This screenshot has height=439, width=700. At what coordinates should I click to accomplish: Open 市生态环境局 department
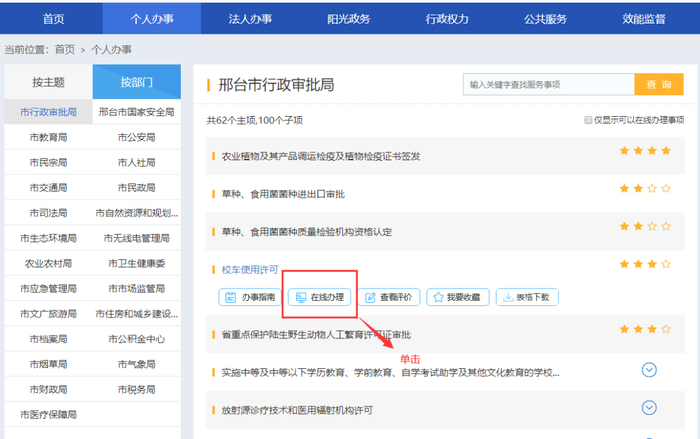(x=48, y=238)
